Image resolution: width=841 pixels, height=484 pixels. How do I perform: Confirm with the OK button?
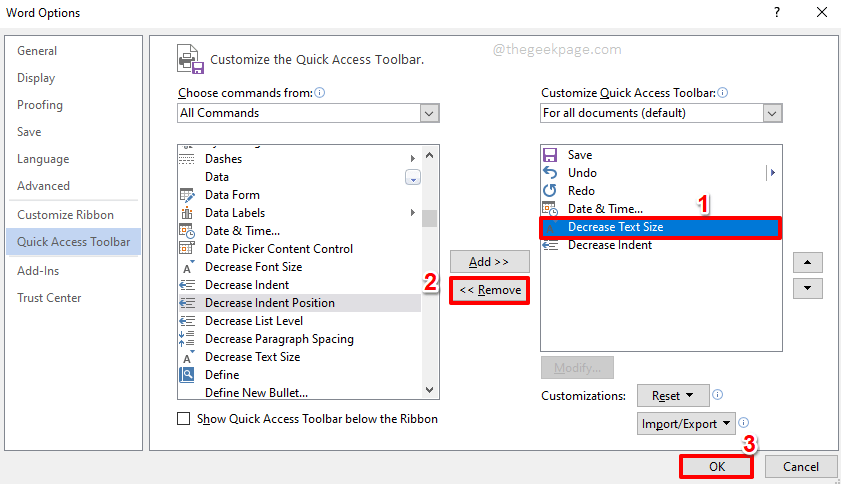[x=716, y=466]
